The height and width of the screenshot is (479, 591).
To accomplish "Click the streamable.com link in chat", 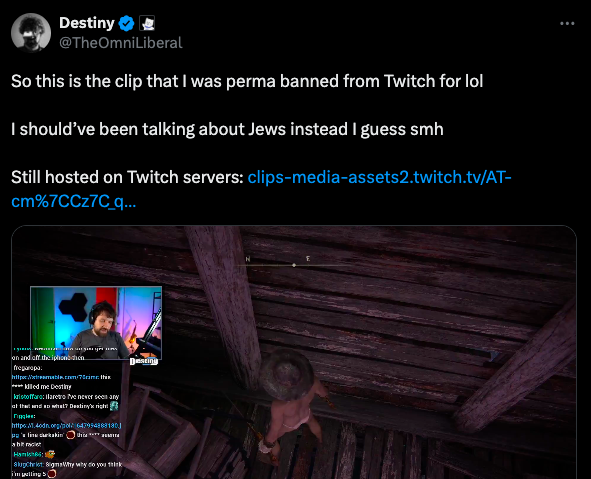I will pos(55,377).
